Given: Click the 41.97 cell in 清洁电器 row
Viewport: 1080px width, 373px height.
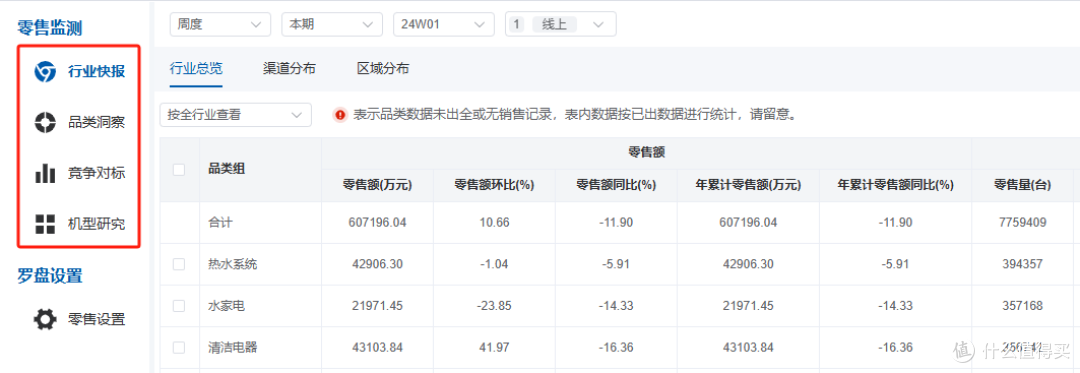Looking at the screenshot, I should coord(495,348).
